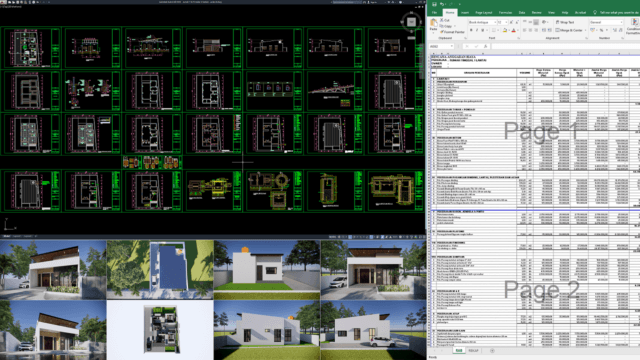Viewport: 640px width, 360px height.
Task: Click the Name Box cell reference field
Action: tap(441, 47)
